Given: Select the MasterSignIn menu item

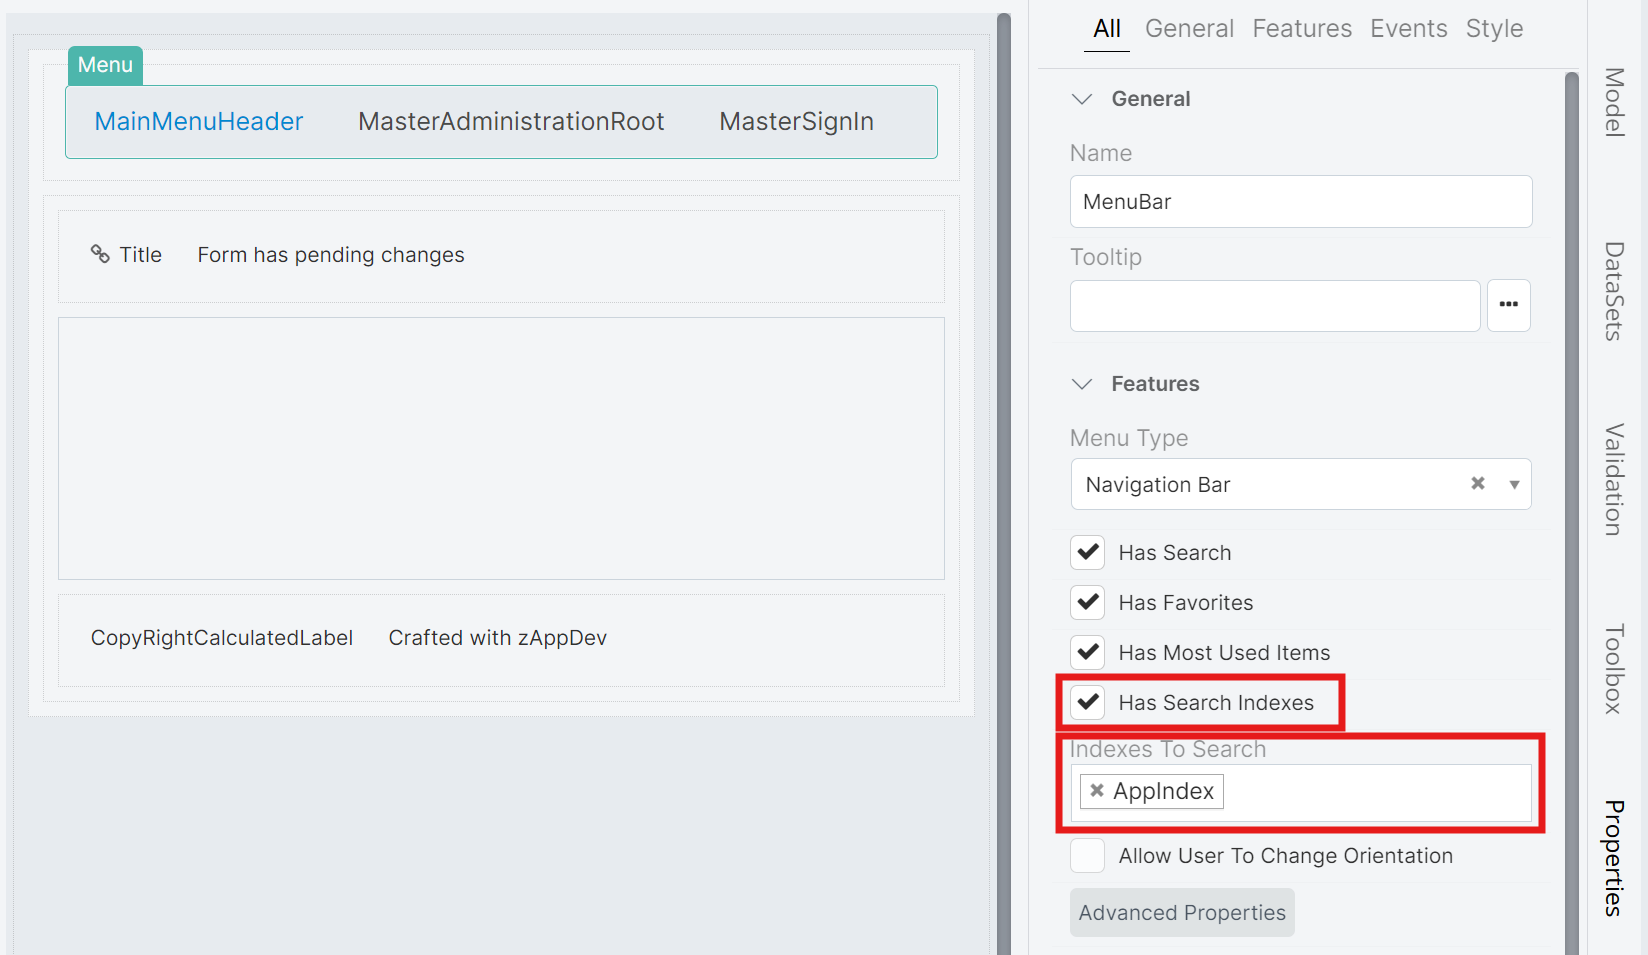Looking at the screenshot, I should (x=796, y=121).
